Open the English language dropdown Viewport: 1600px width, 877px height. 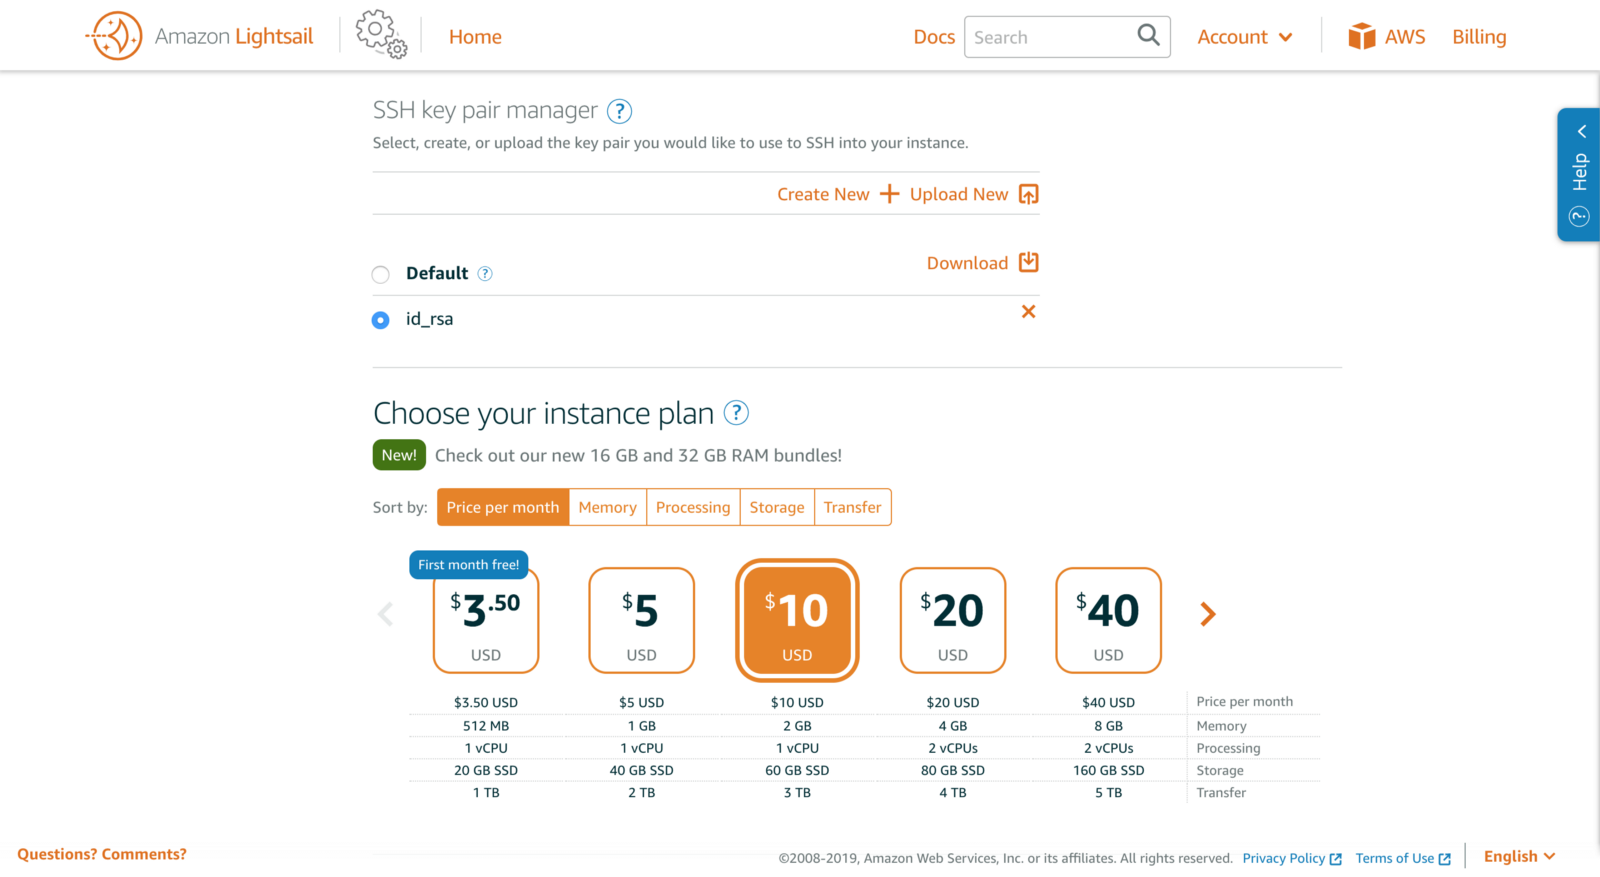point(1519,856)
